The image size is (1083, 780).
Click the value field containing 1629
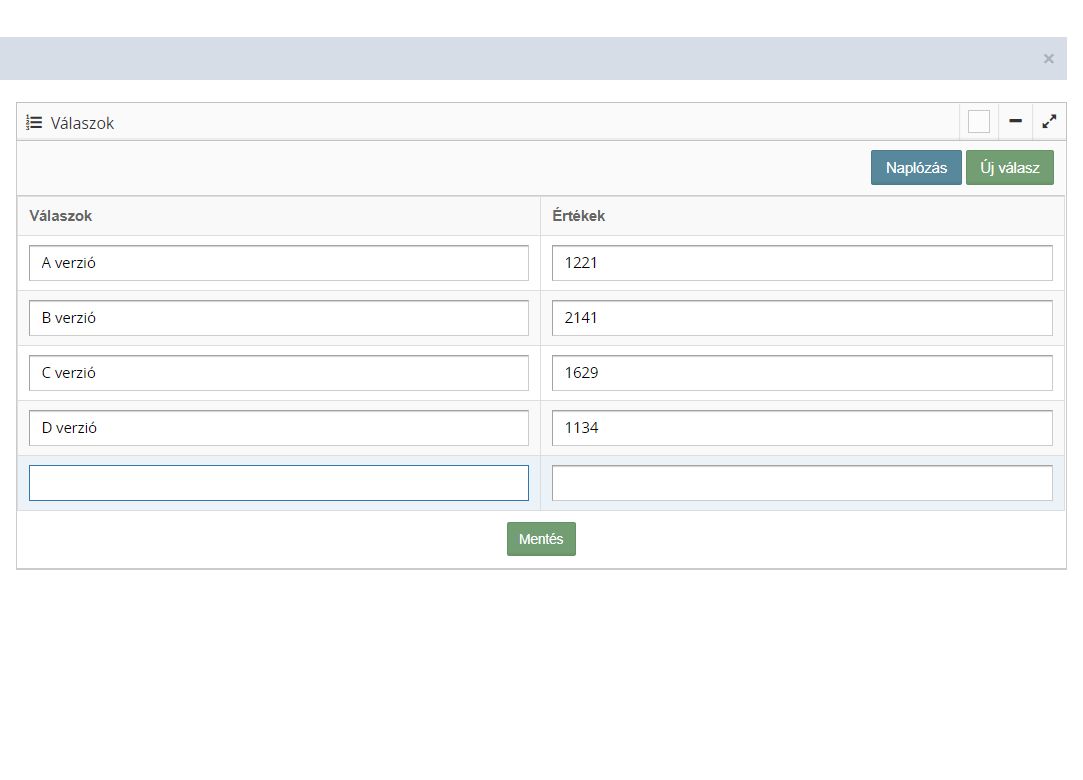(x=801, y=373)
